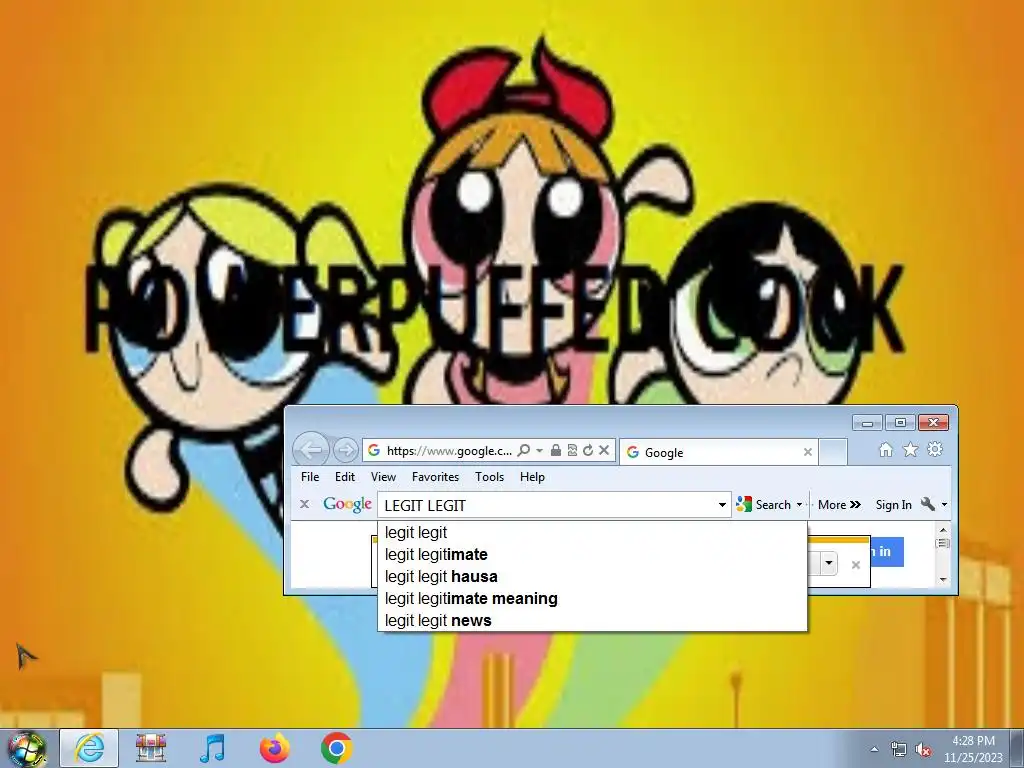Click the Google Toolbar Search button
1024x768 pixels.
click(763, 505)
